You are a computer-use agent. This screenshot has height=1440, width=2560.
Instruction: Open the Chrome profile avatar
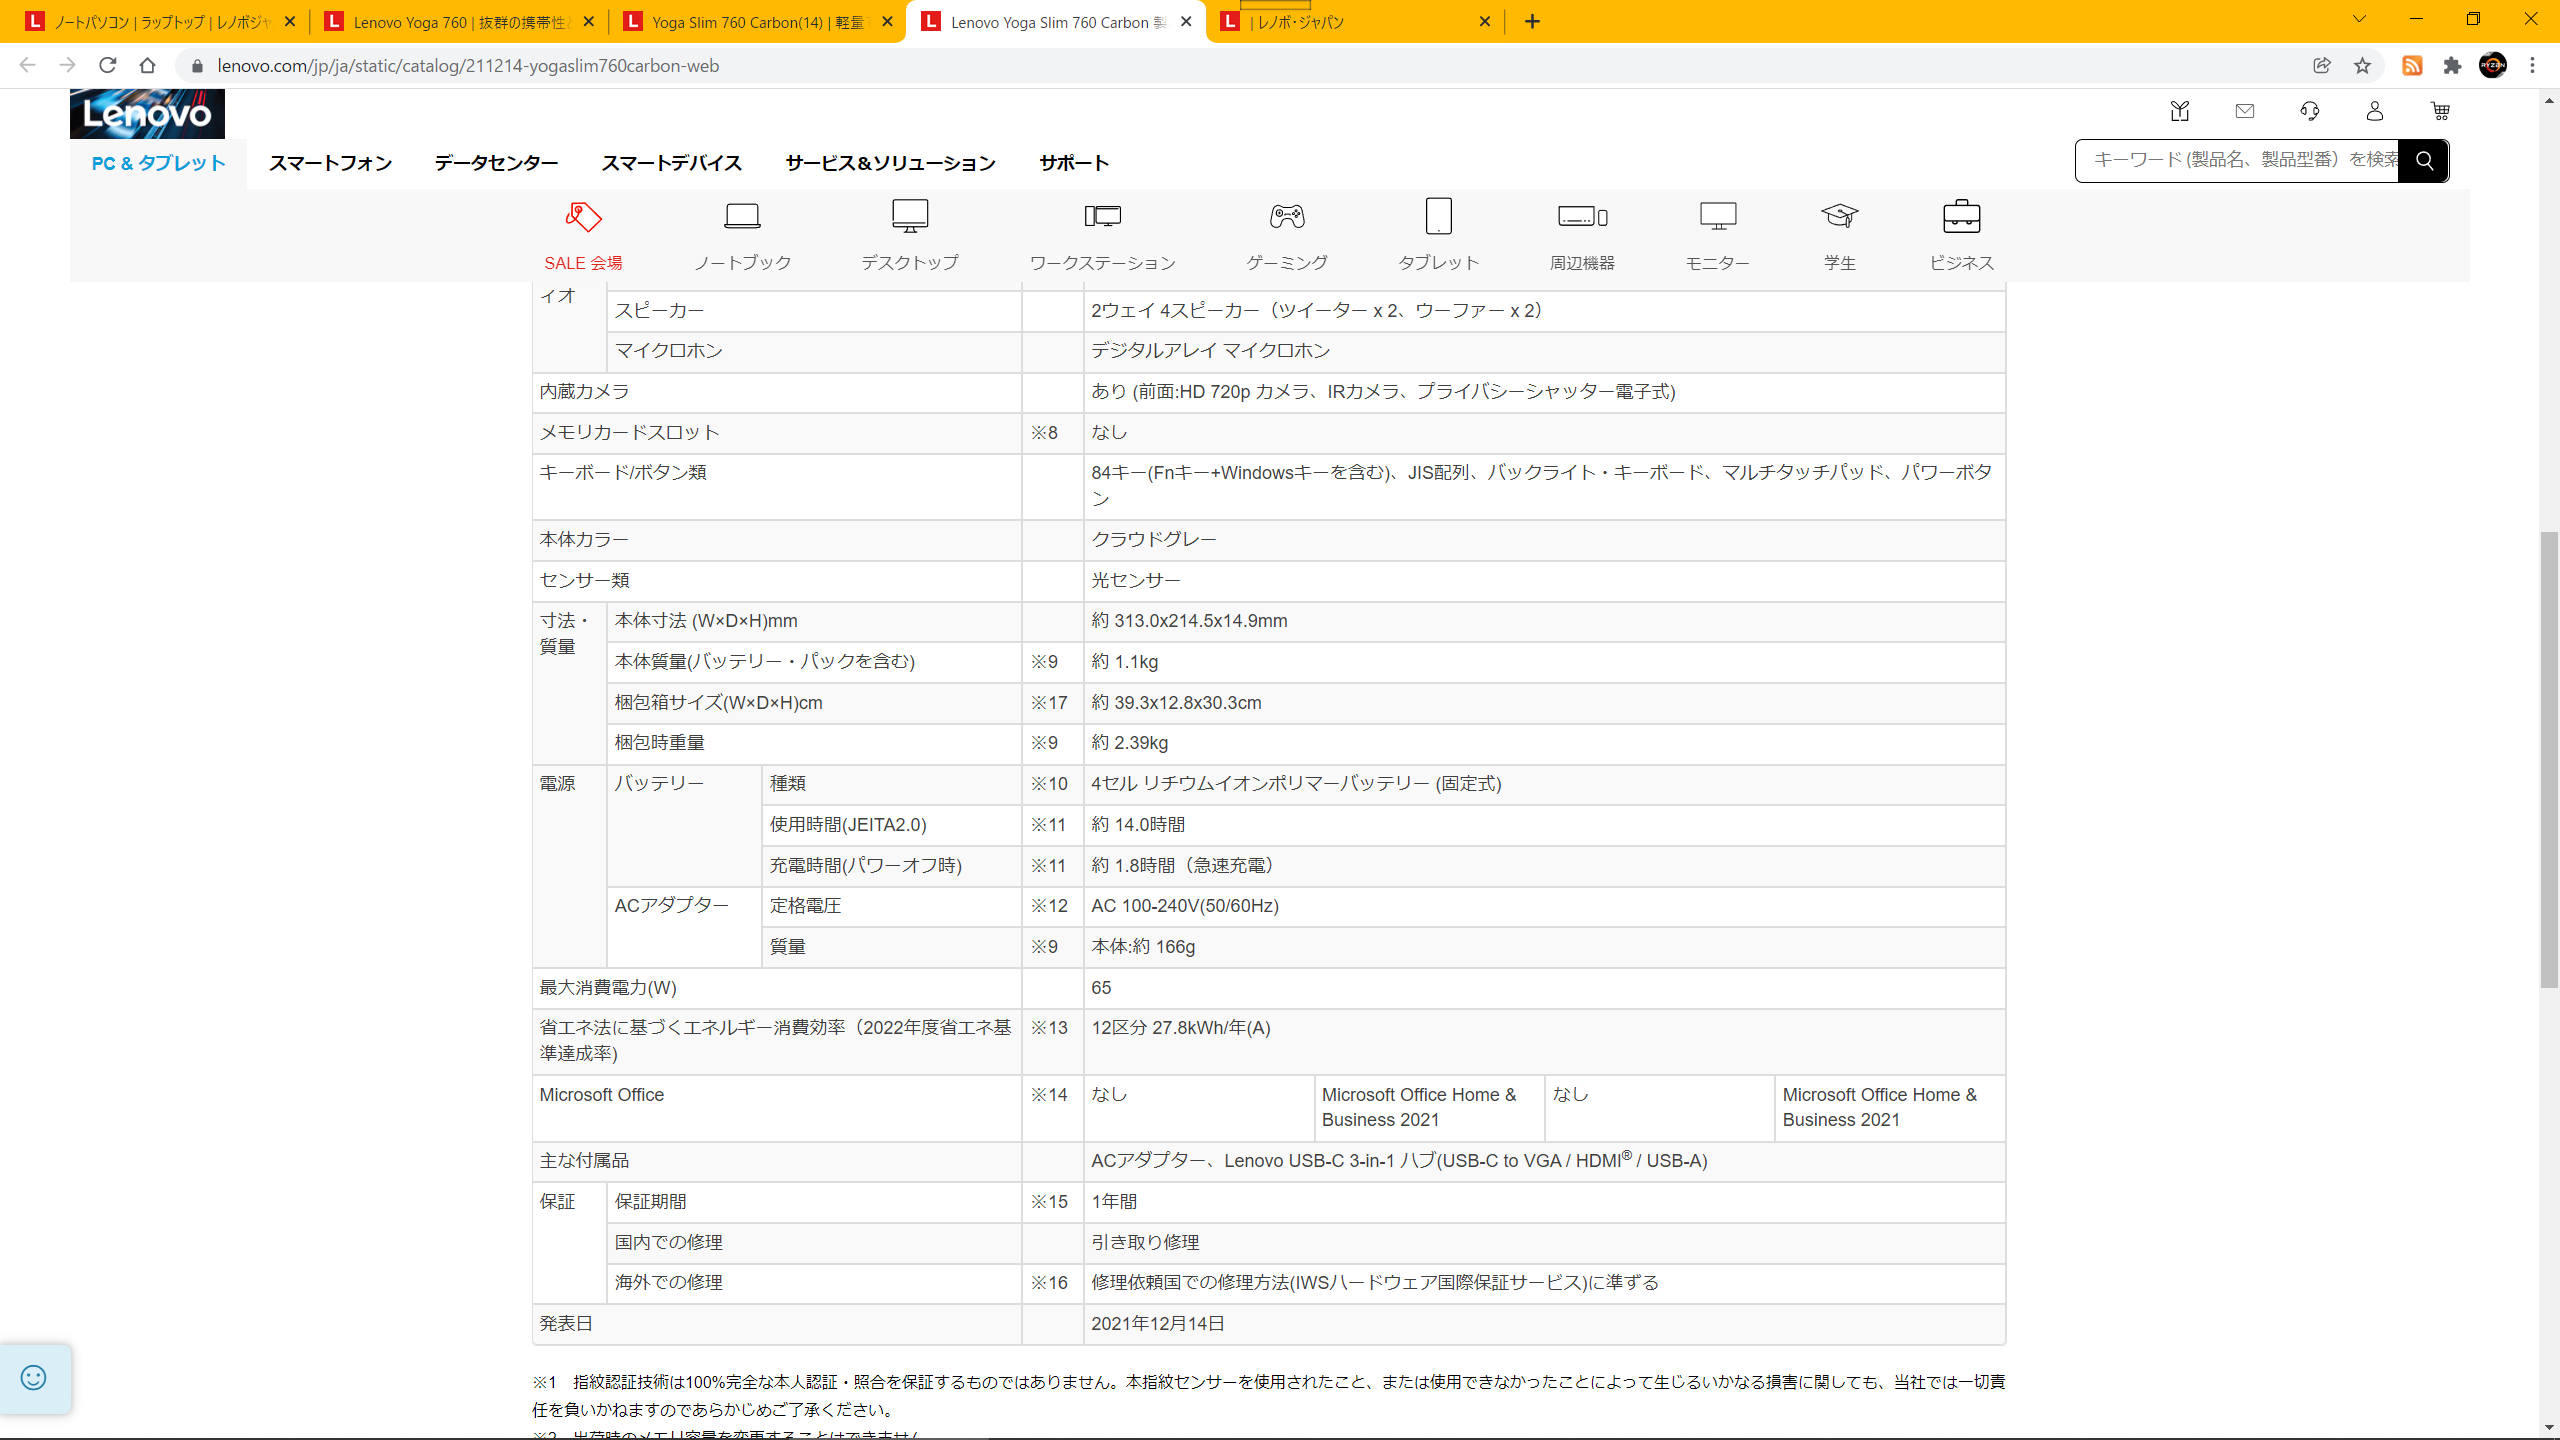coord(2493,66)
